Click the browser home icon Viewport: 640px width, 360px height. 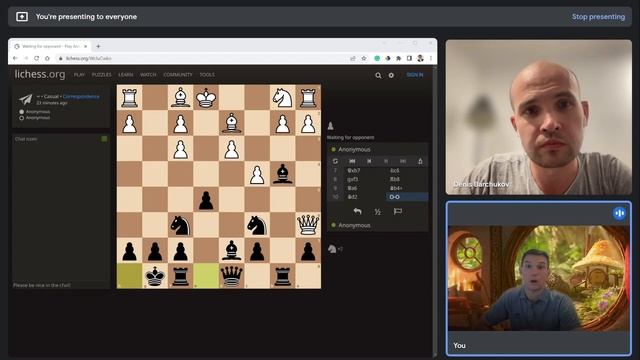click(x=47, y=58)
